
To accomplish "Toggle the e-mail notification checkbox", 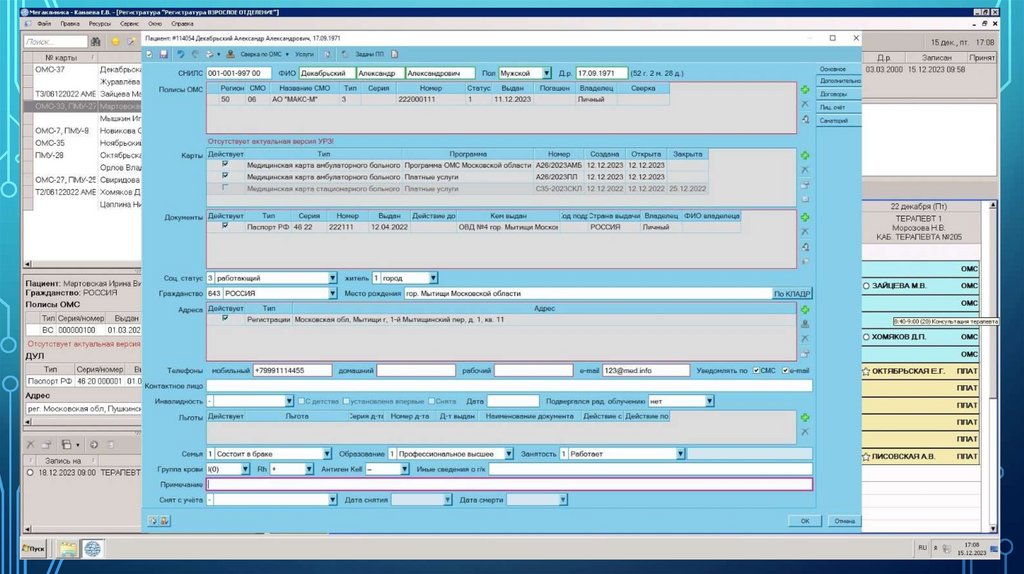I will click(785, 370).
